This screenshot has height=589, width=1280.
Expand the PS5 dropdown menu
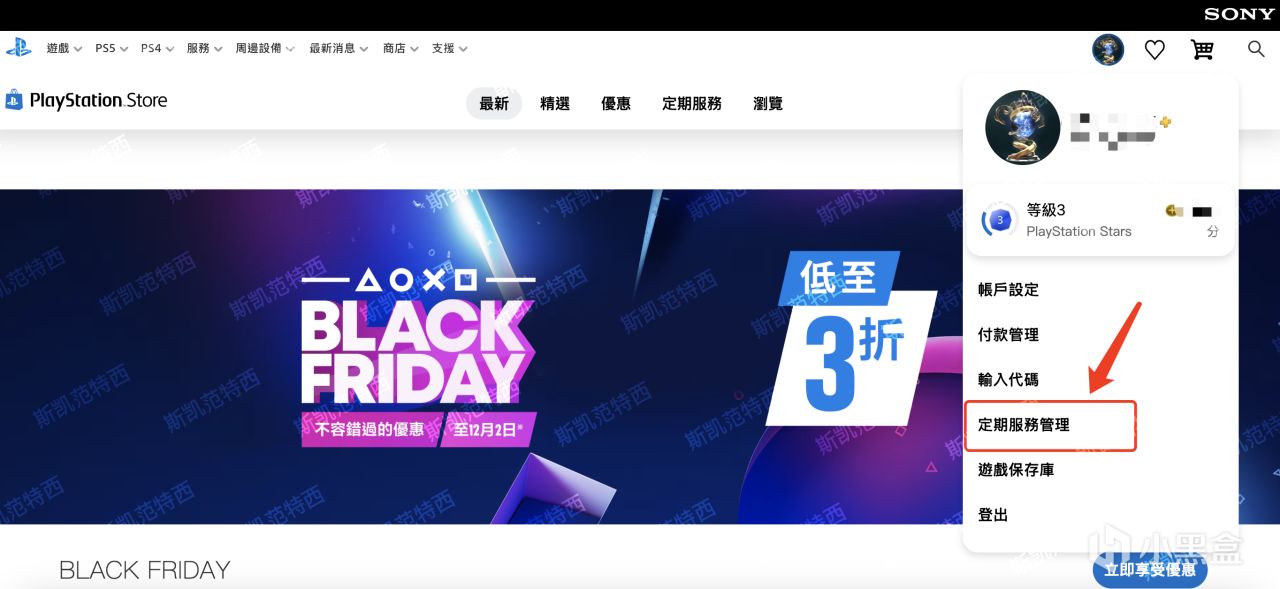(111, 48)
